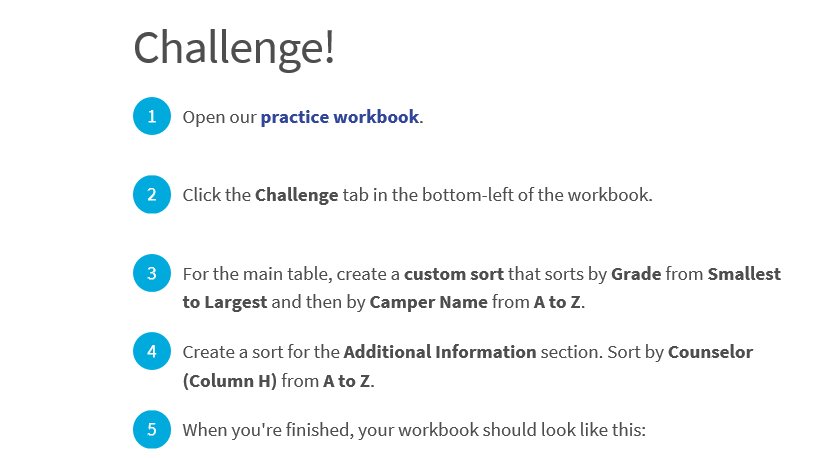Click the bold 'Grade' word in step 3
This screenshot has width=831, height=458.
[636, 274]
